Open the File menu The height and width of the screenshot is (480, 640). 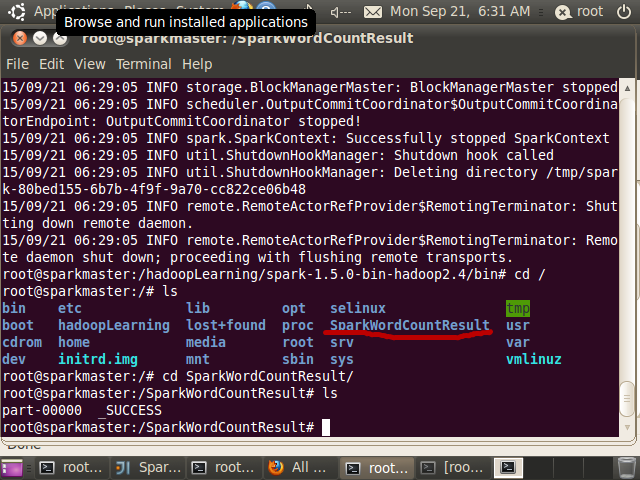[18, 64]
